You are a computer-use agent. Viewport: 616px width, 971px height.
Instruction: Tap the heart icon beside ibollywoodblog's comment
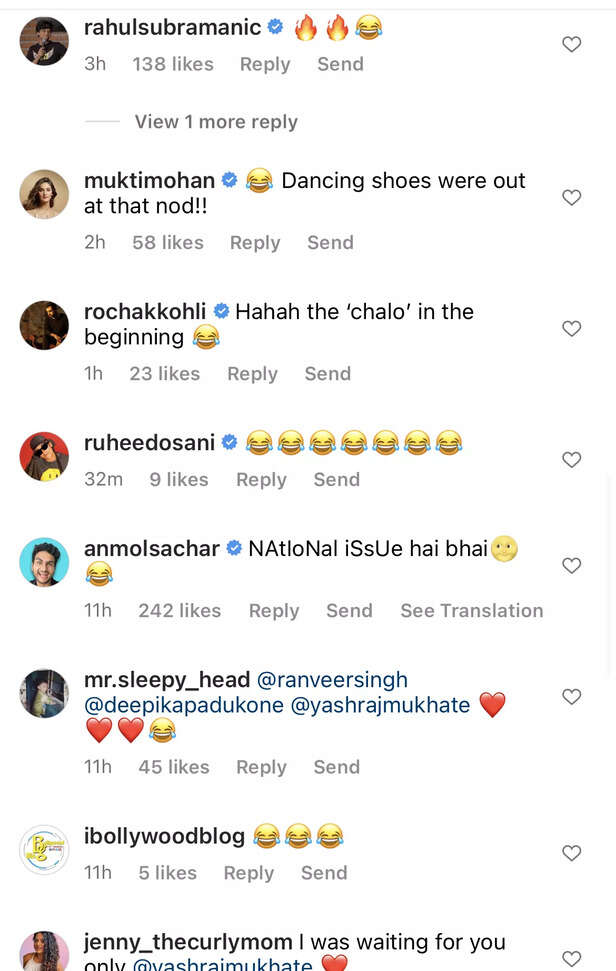(x=572, y=853)
